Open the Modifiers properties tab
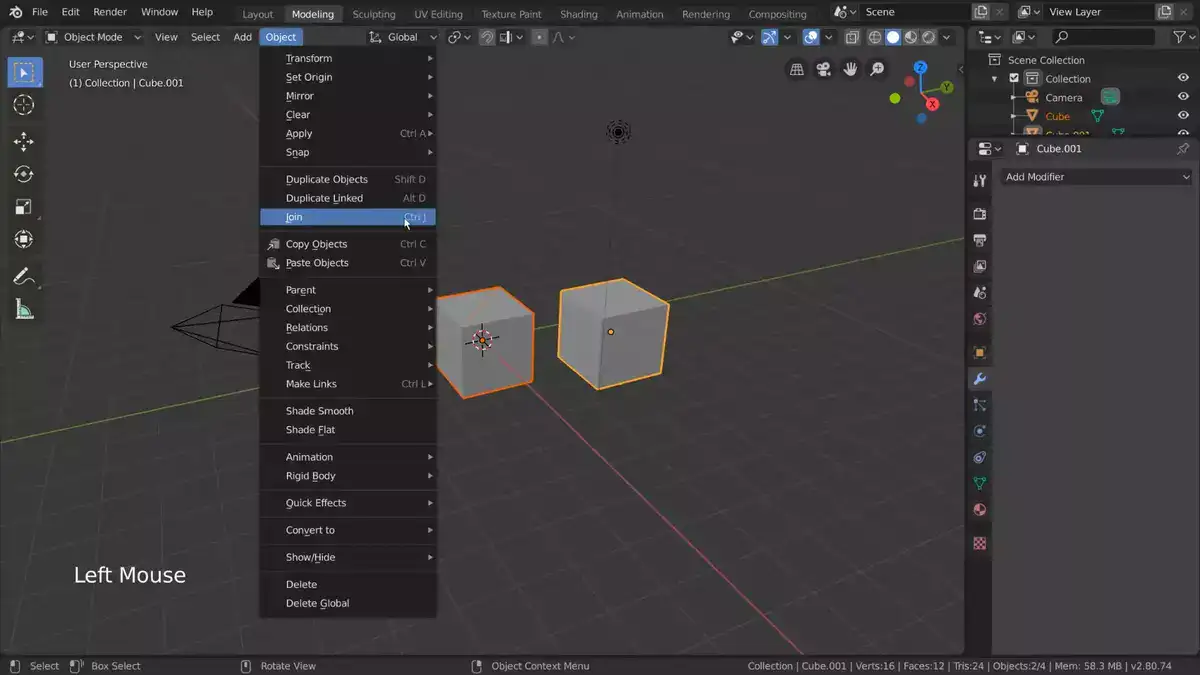Screen dimensions: 1200x675 (980, 379)
